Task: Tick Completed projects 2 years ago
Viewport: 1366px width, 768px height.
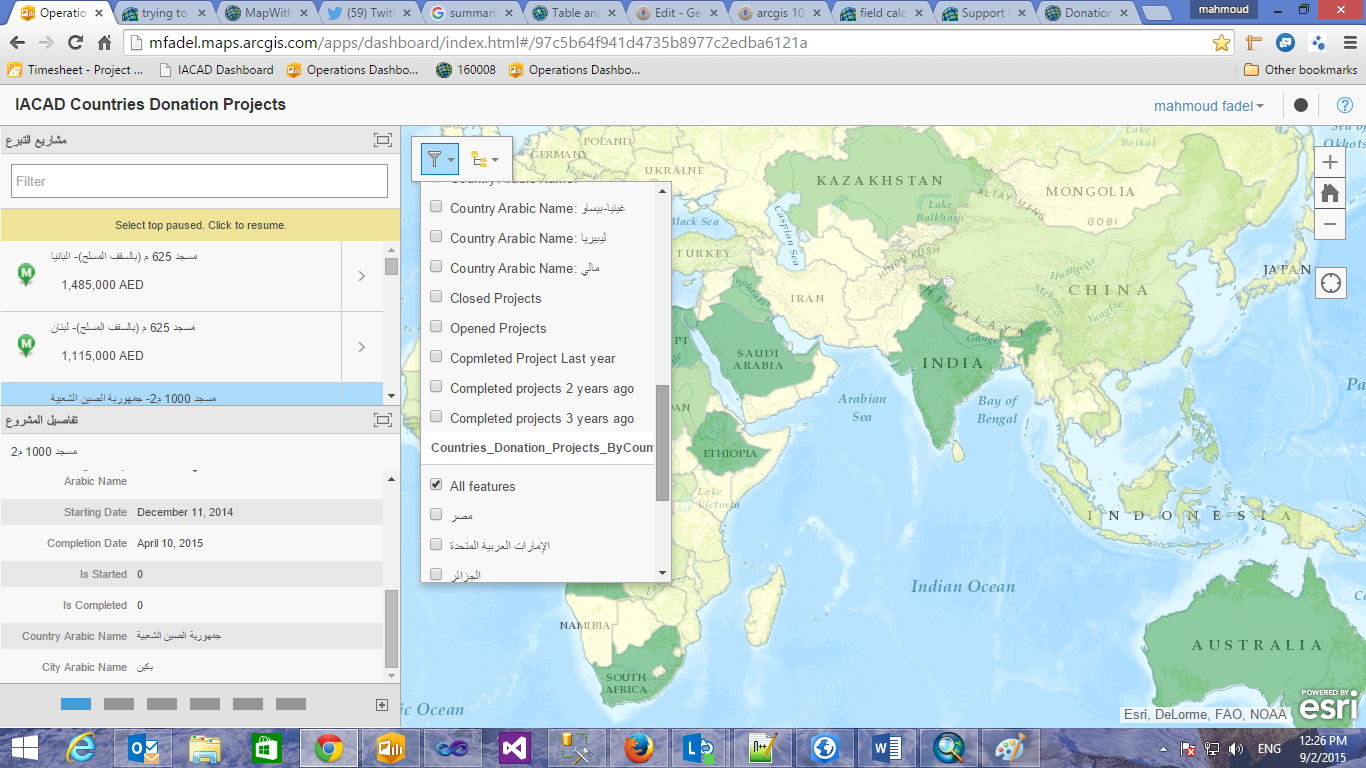Action: point(436,387)
